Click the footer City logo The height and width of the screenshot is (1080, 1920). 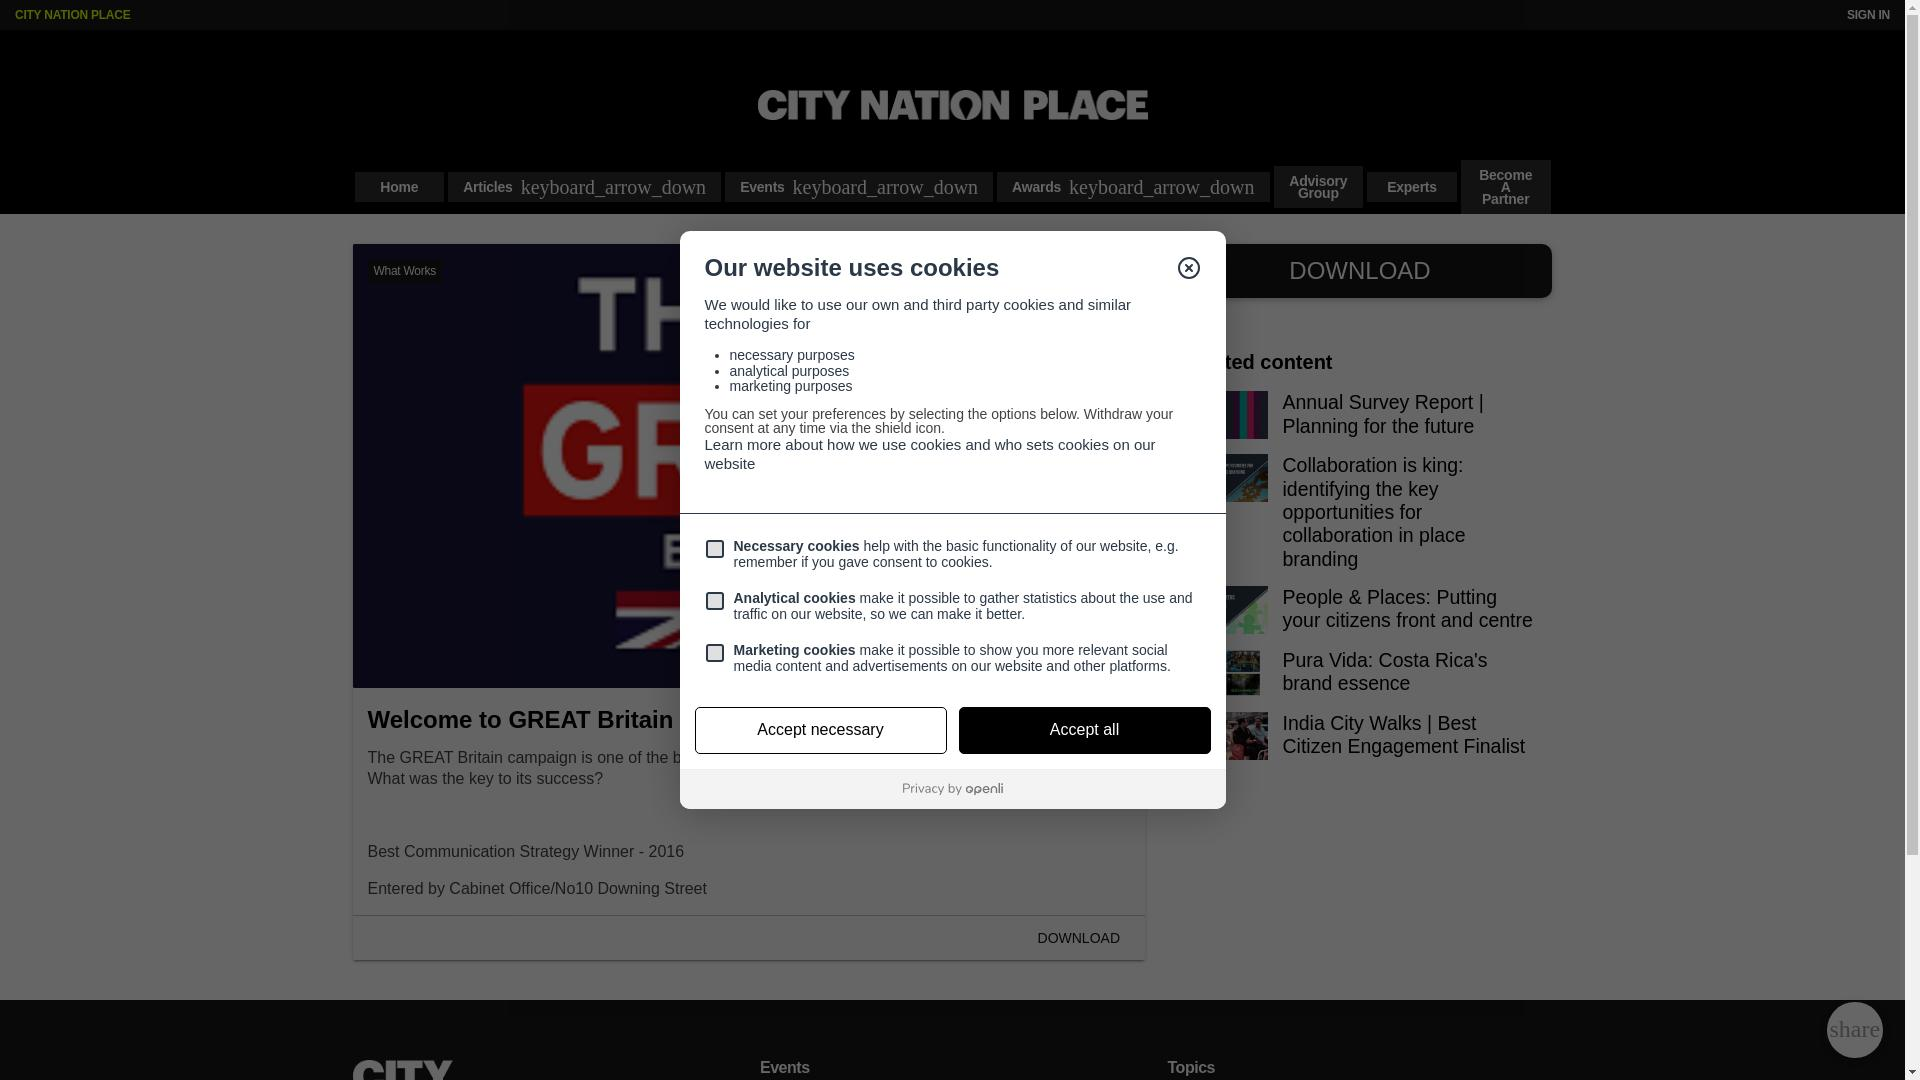pyautogui.click(x=402, y=1069)
